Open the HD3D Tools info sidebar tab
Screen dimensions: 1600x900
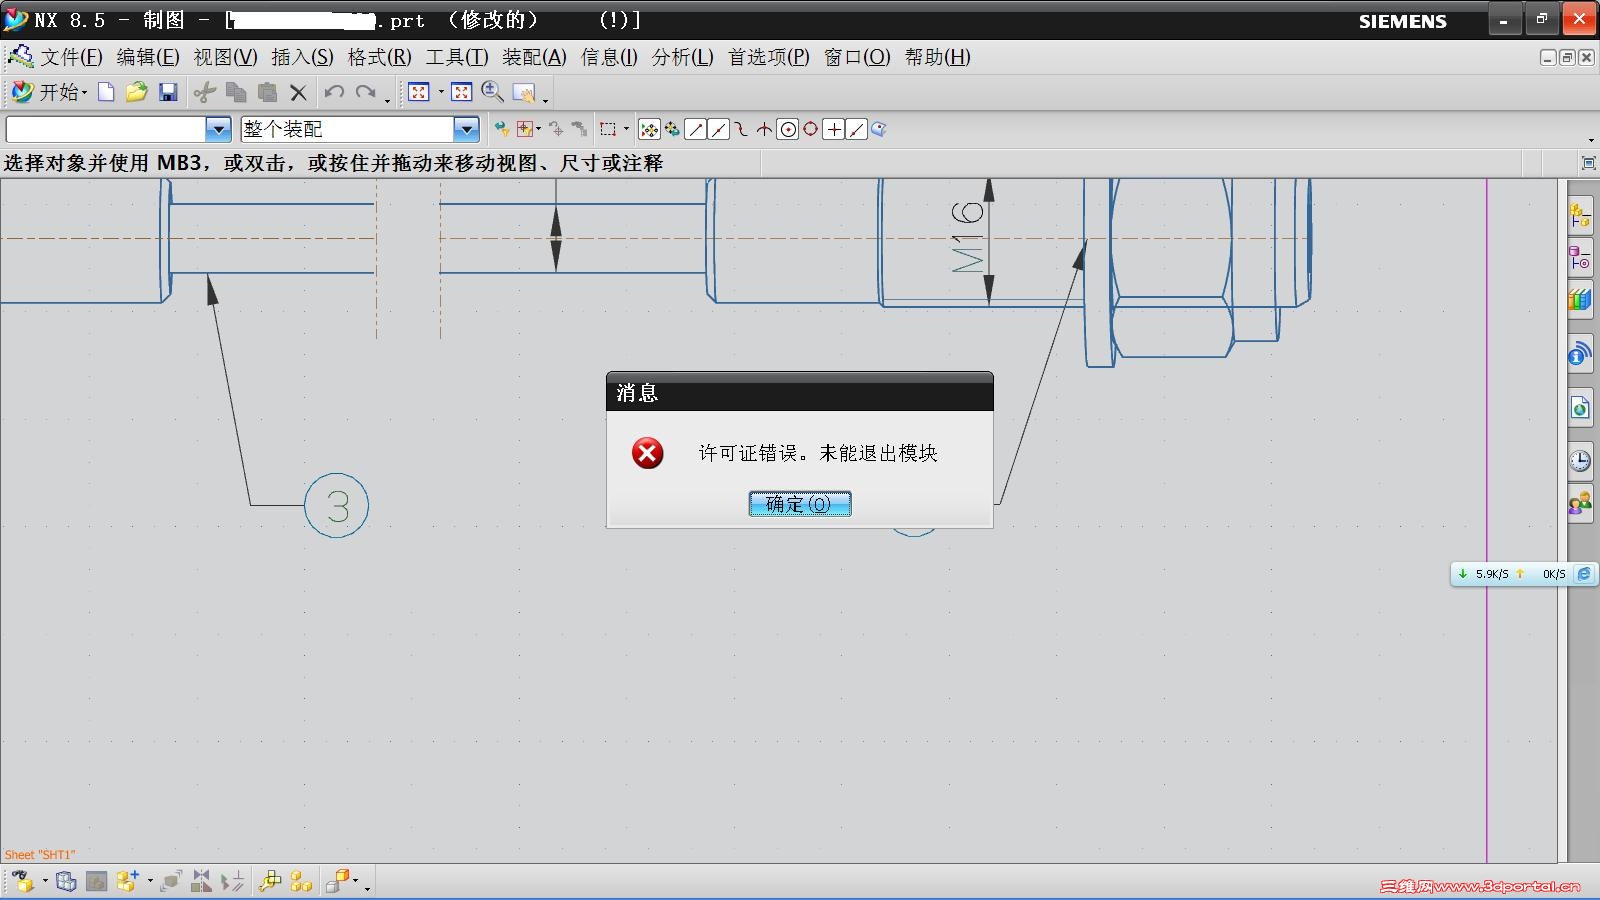[1580, 354]
